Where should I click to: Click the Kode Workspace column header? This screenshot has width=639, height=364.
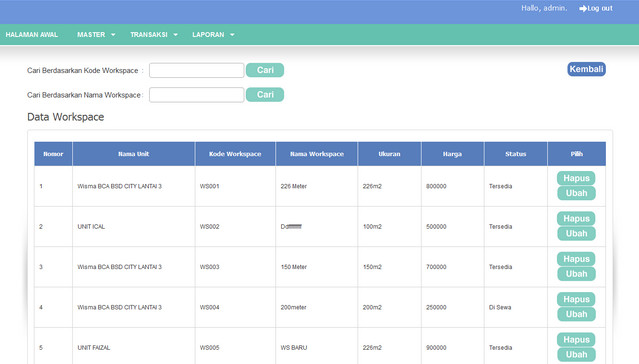(235, 154)
